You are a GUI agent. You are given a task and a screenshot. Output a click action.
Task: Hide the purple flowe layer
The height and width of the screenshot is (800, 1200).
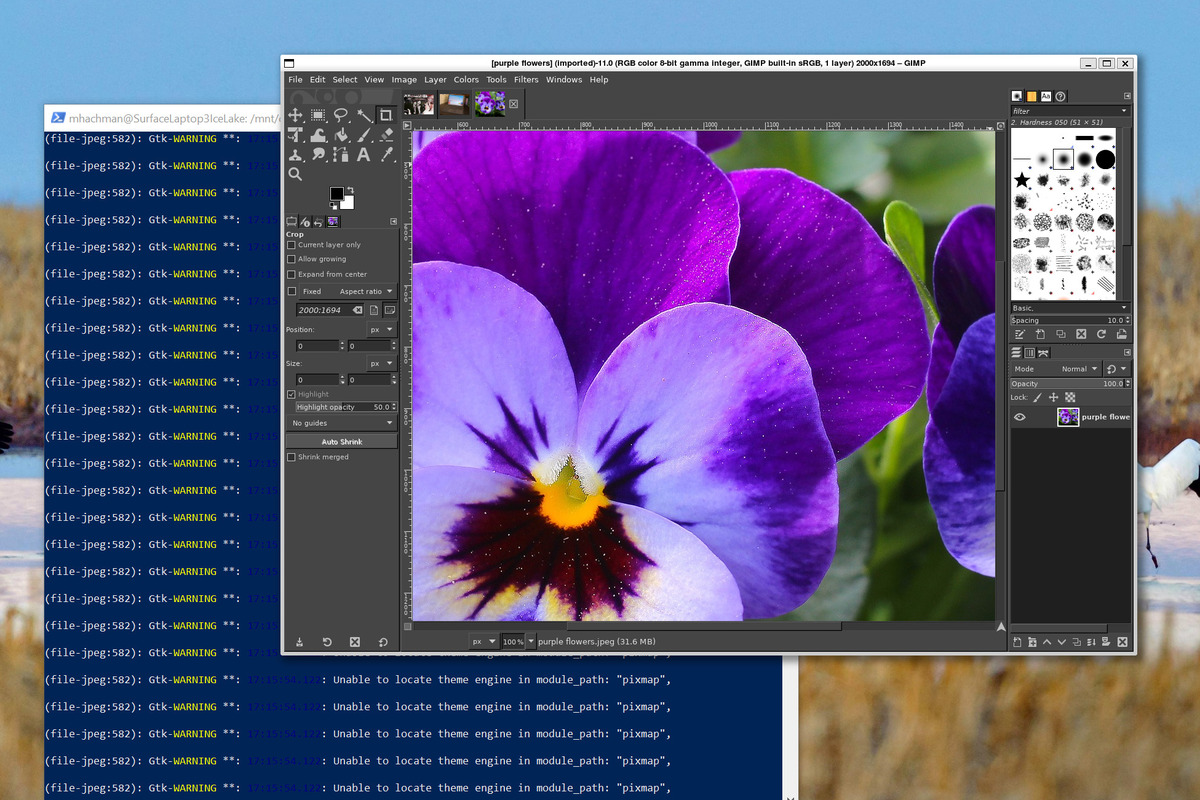click(1017, 417)
